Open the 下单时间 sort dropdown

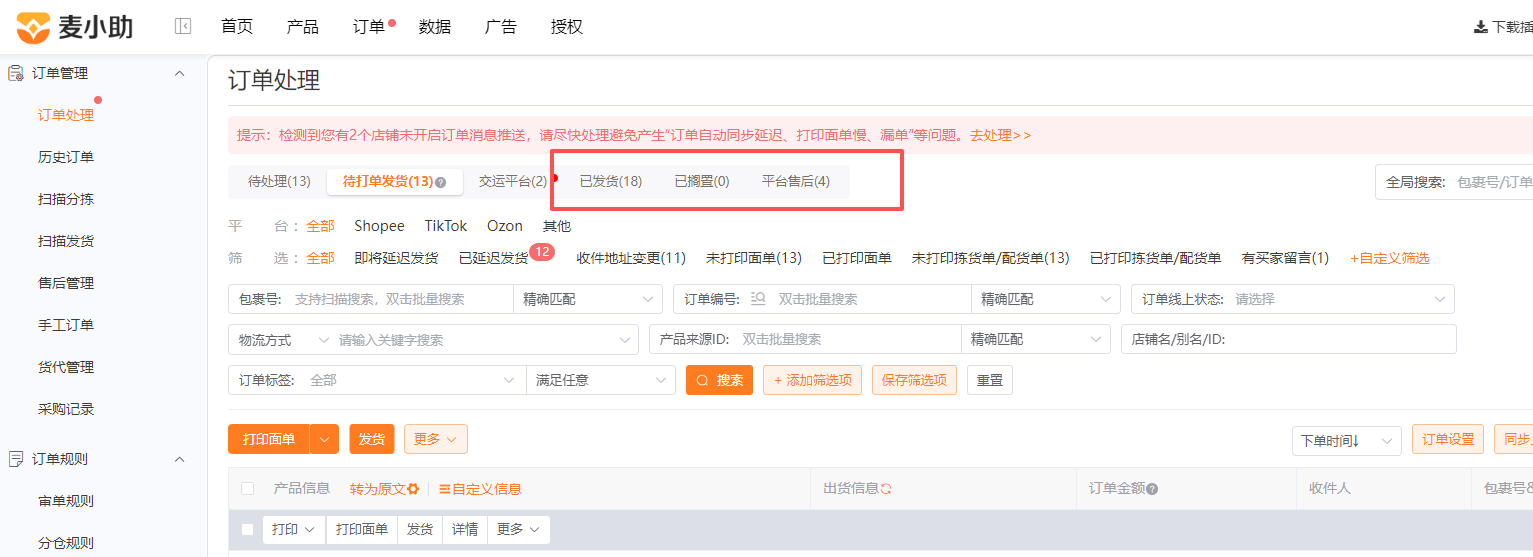point(1346,440)
